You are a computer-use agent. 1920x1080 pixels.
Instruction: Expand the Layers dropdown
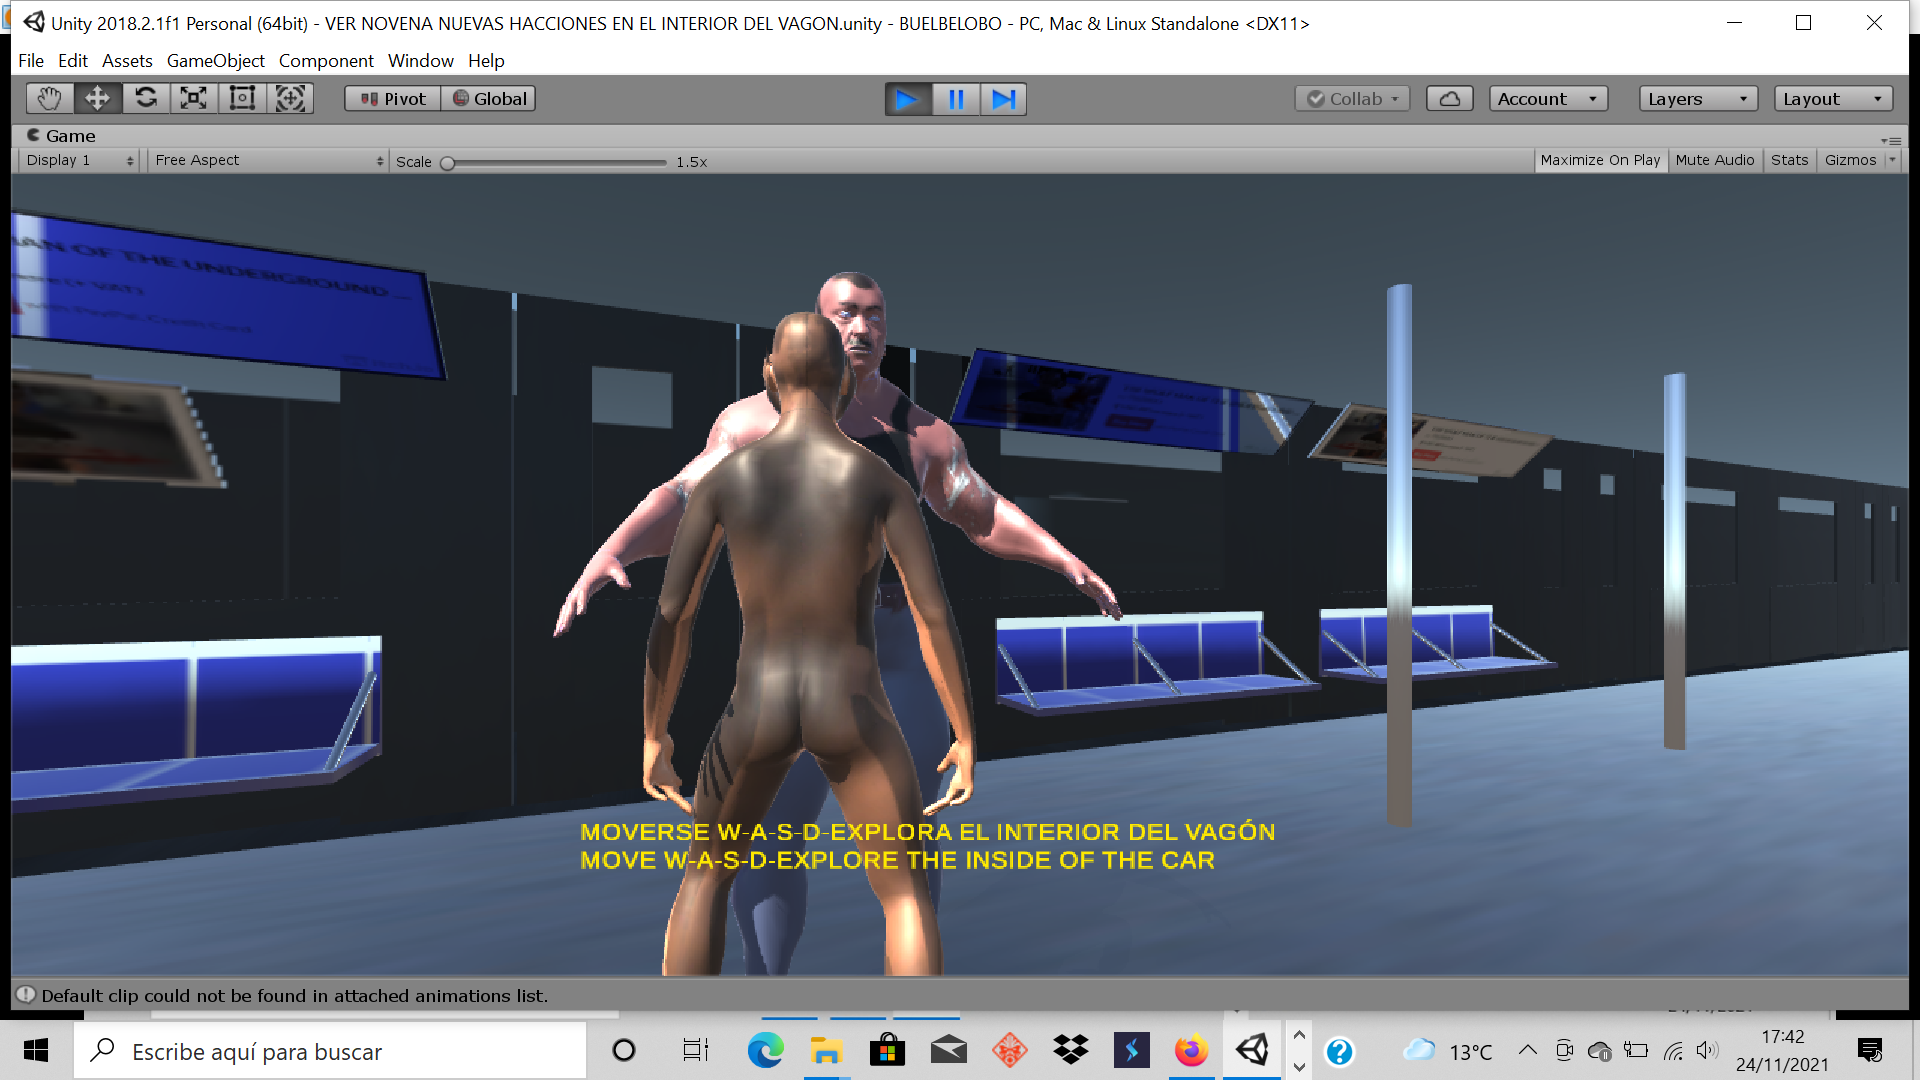pyautogui.click(x=1697, y=99)
